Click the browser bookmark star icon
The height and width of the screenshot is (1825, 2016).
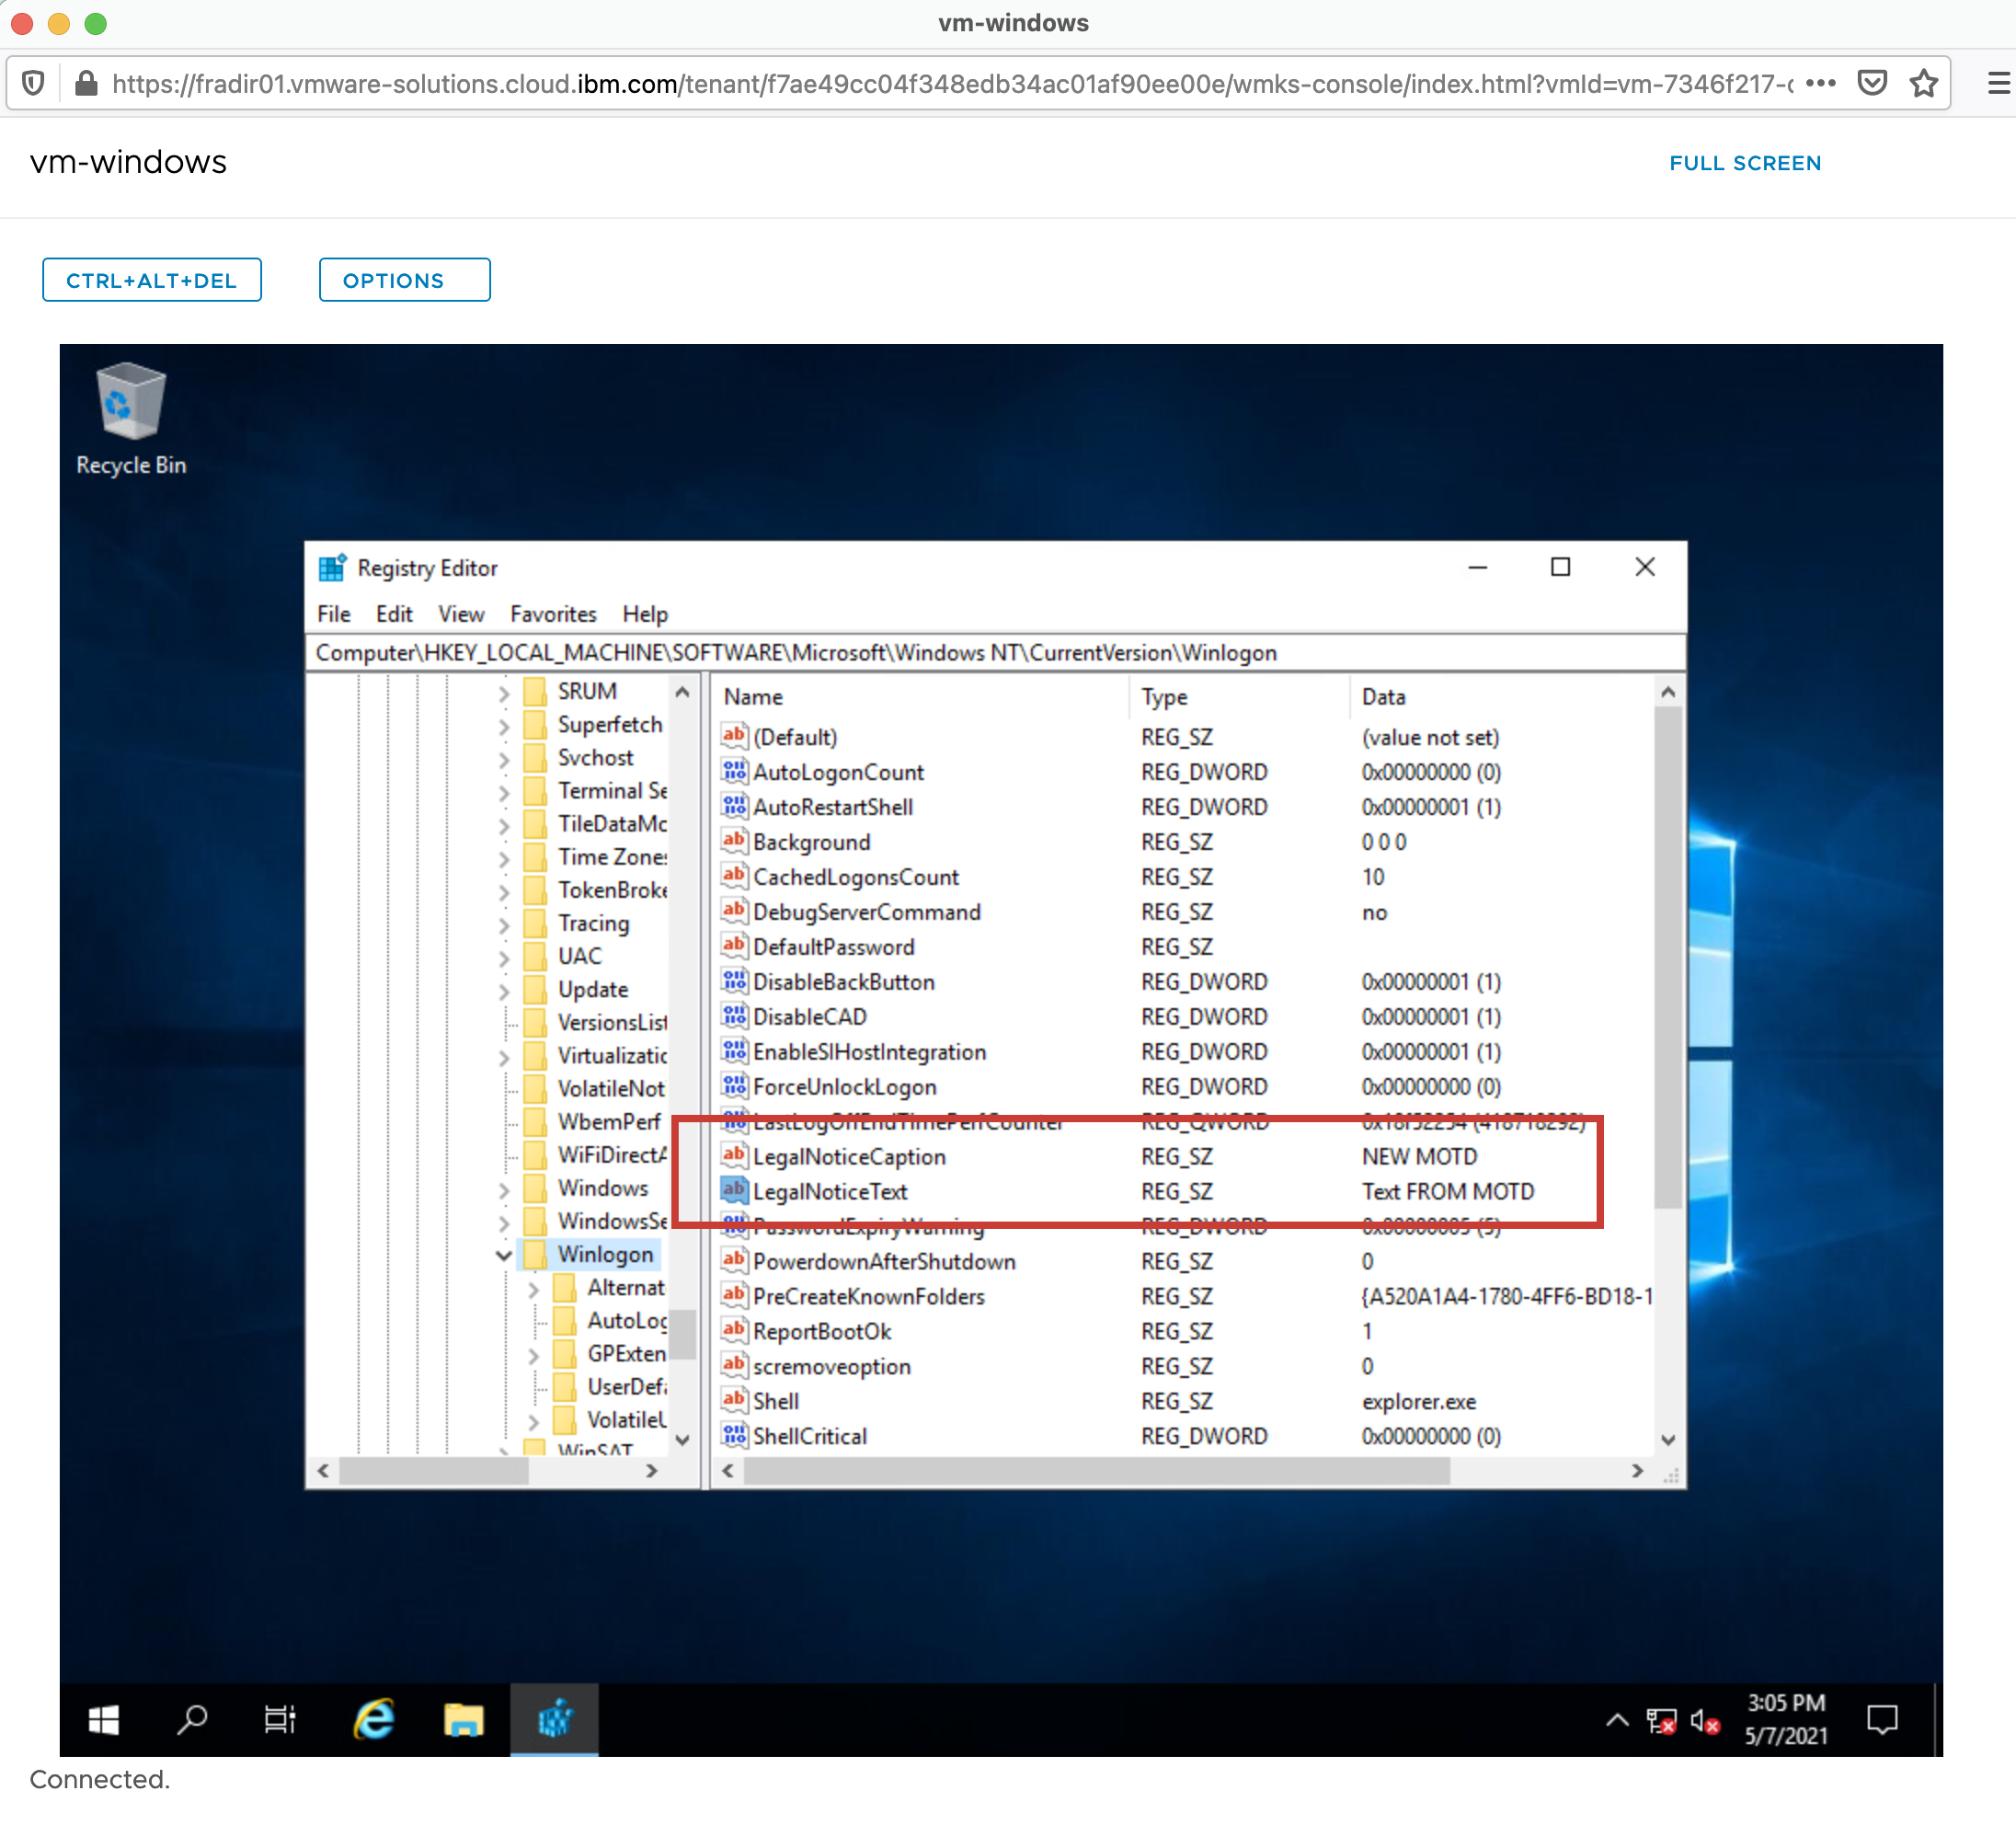click(1923, 83)
